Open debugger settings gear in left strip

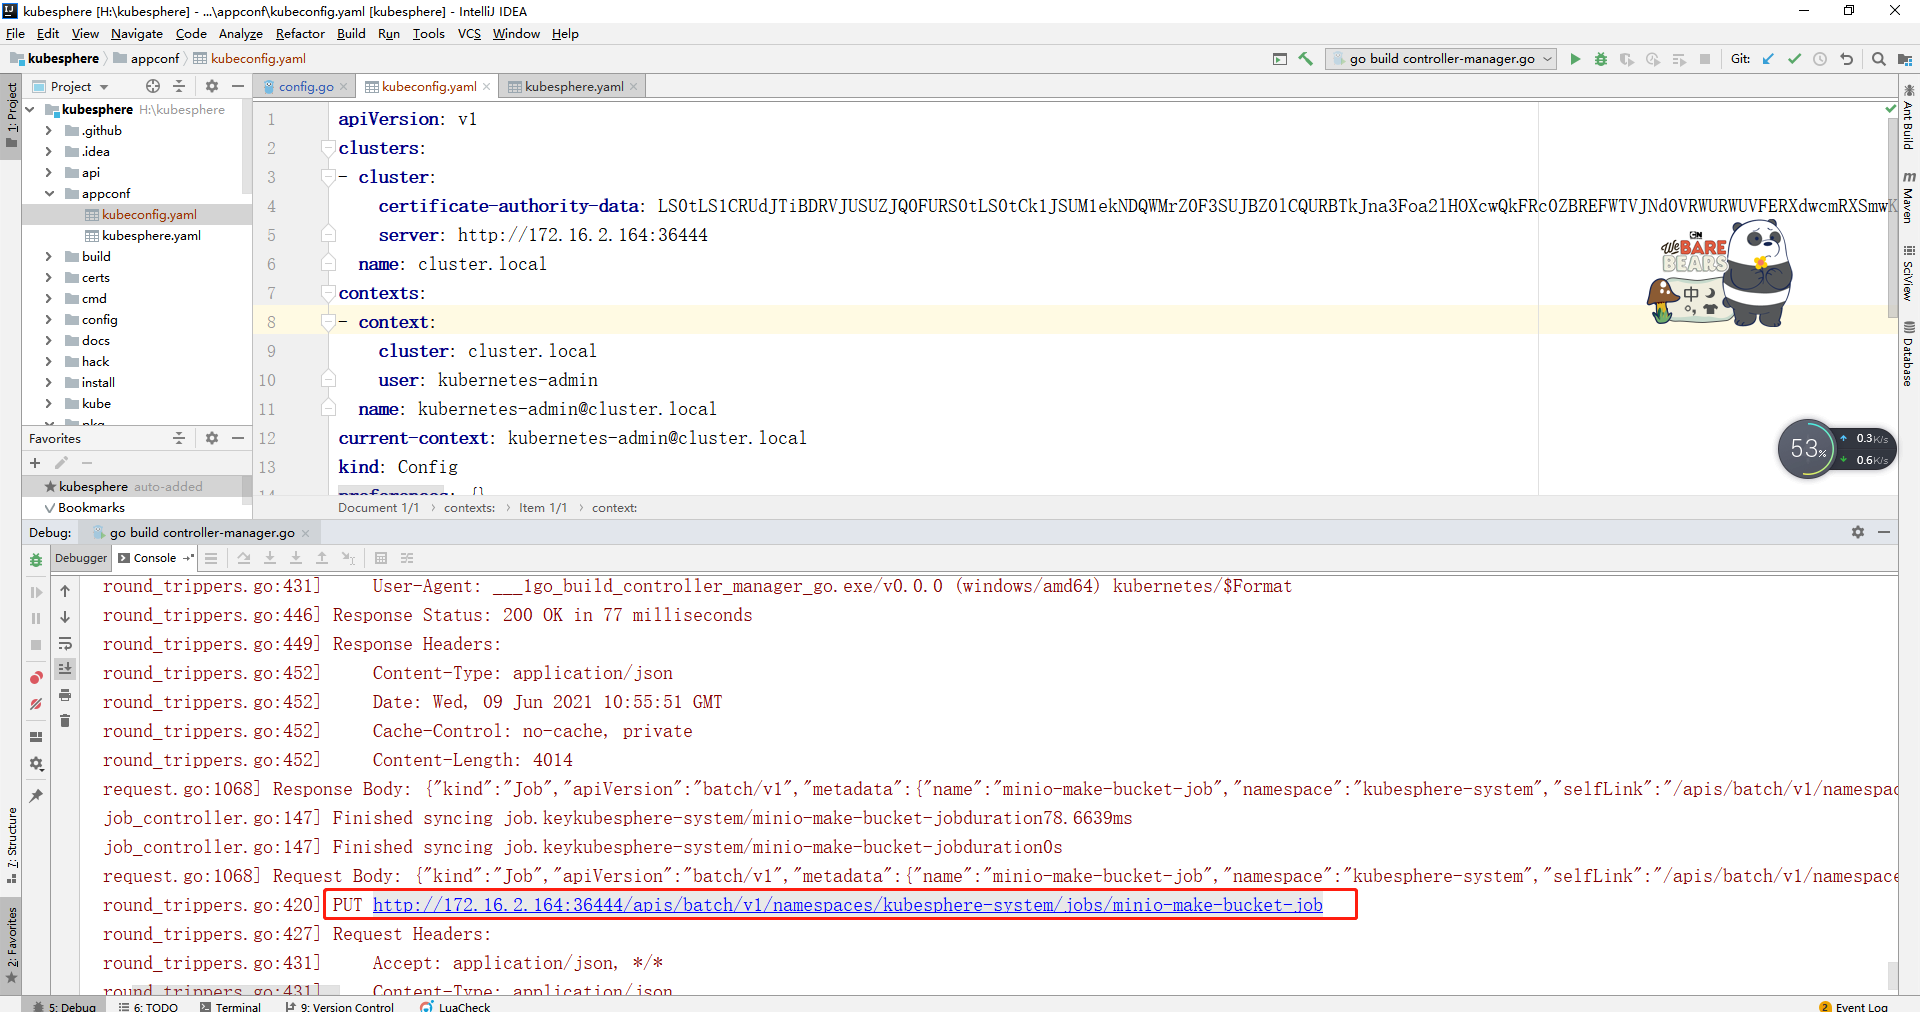point(36,764)
